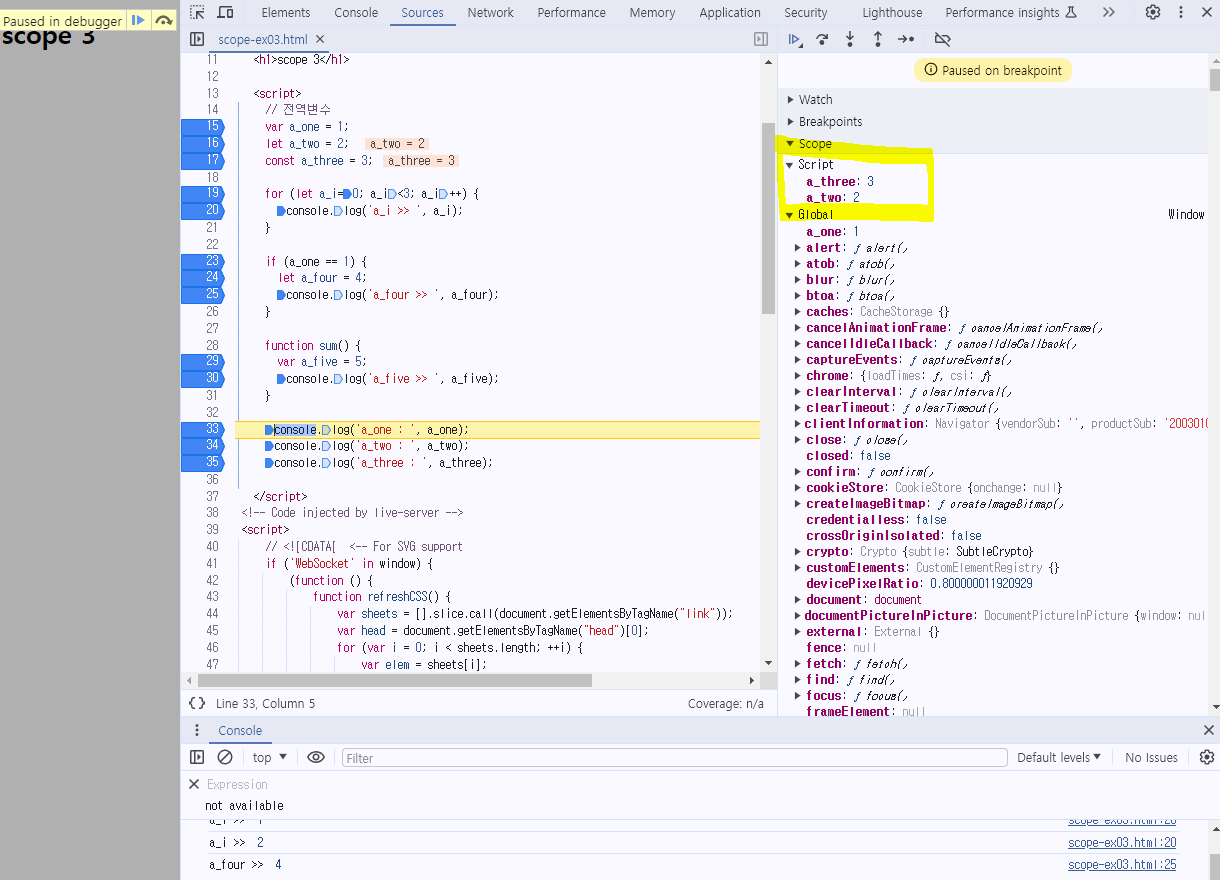The image size is (1220, 880).
Task: Close the console drawer
Action: [x=1208, y=730]
